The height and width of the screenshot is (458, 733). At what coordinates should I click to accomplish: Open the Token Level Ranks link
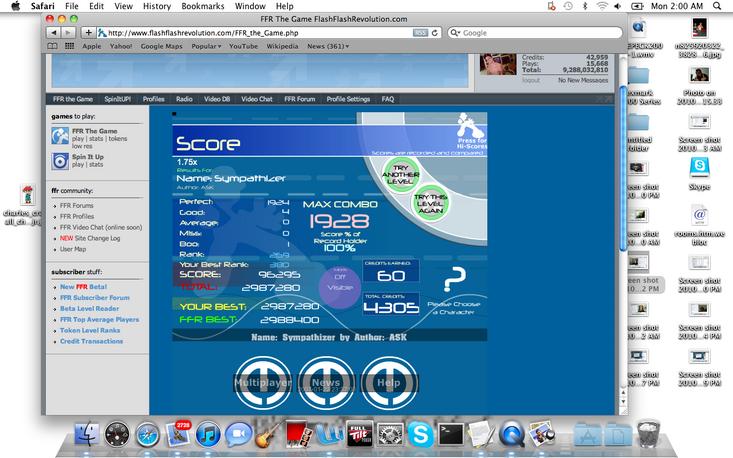[x=90, y=330]
